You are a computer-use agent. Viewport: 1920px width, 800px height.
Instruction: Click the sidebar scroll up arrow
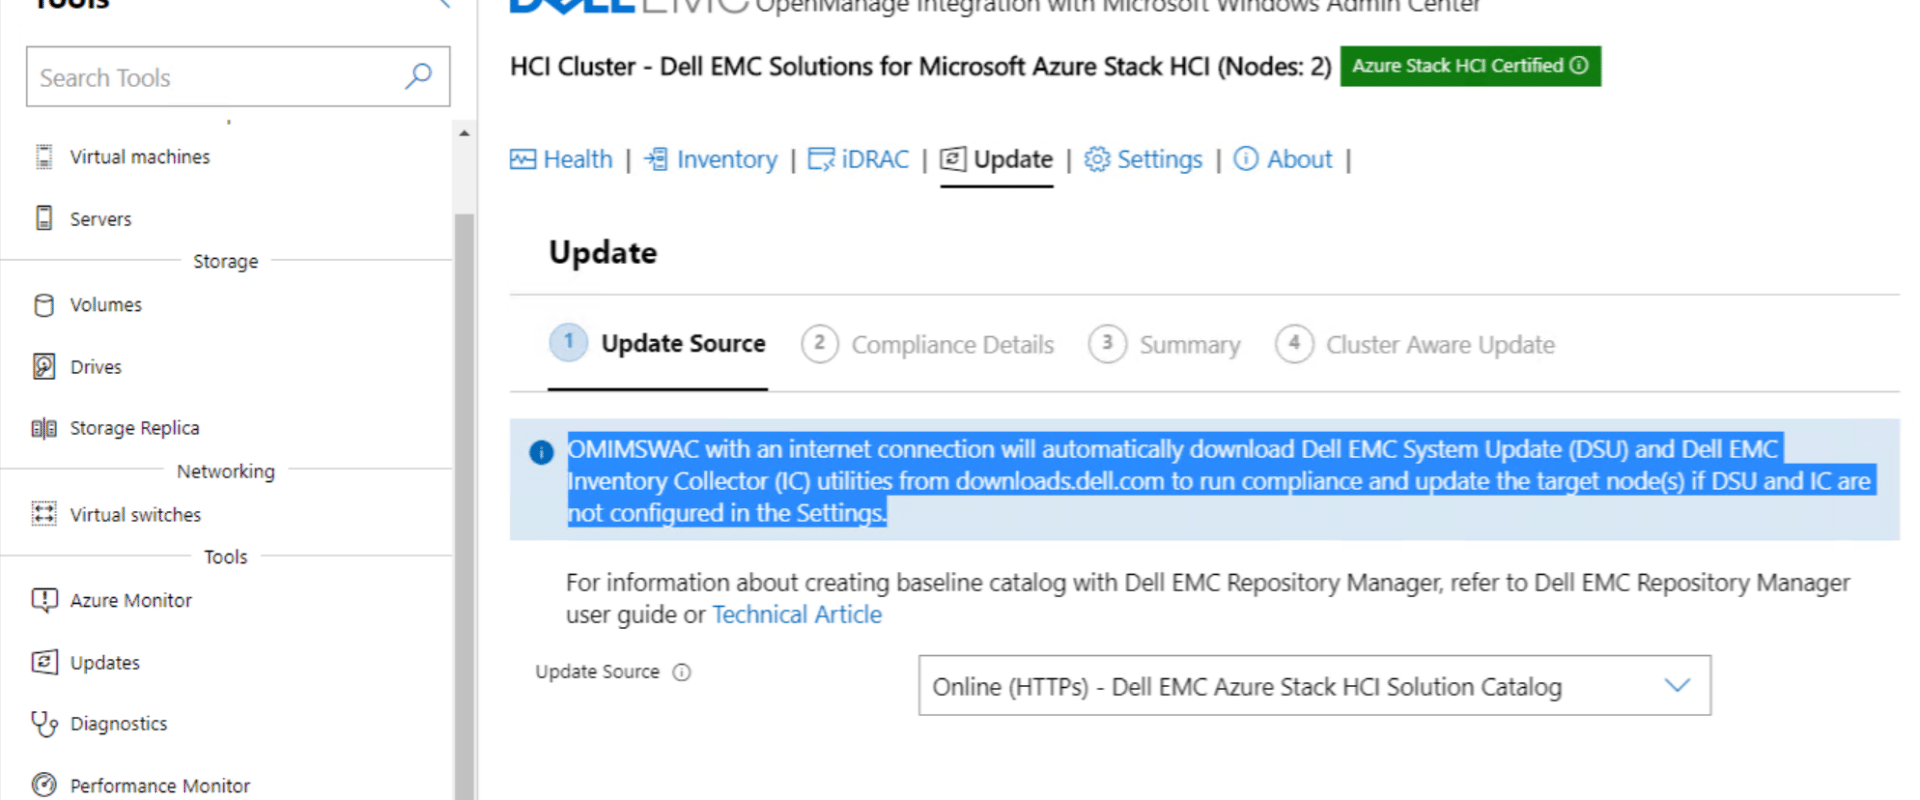pyautogui.click(x=464, y=133)
